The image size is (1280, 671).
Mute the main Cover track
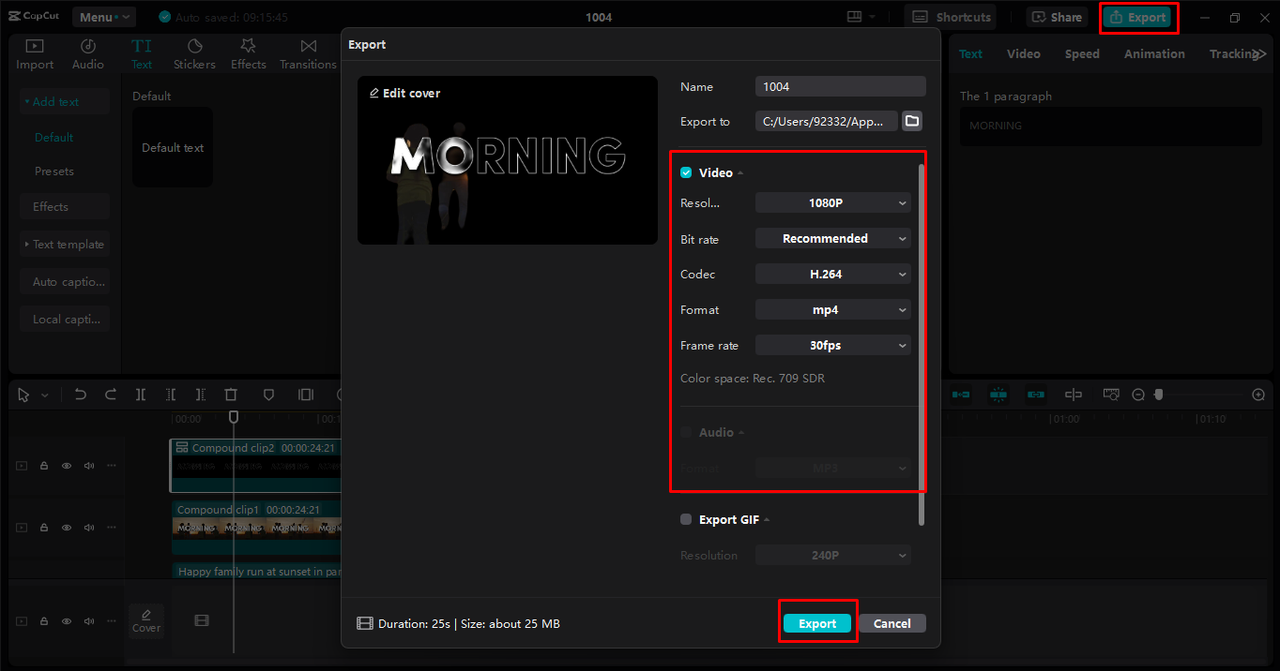89,621
